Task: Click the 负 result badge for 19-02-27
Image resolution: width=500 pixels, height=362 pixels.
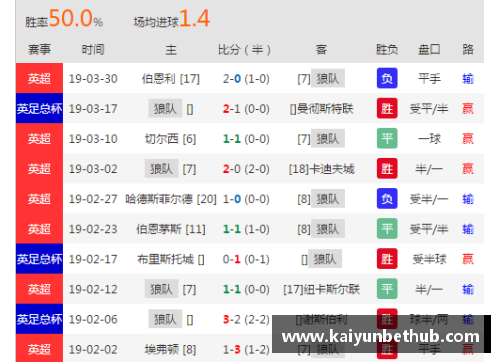Action: (x=387, y=199)
